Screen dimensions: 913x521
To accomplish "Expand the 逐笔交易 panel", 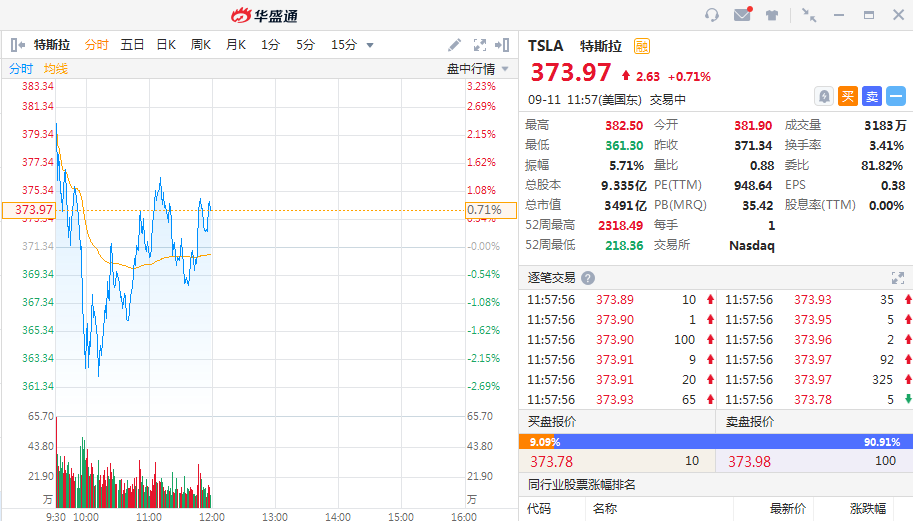I will (897, 278).
